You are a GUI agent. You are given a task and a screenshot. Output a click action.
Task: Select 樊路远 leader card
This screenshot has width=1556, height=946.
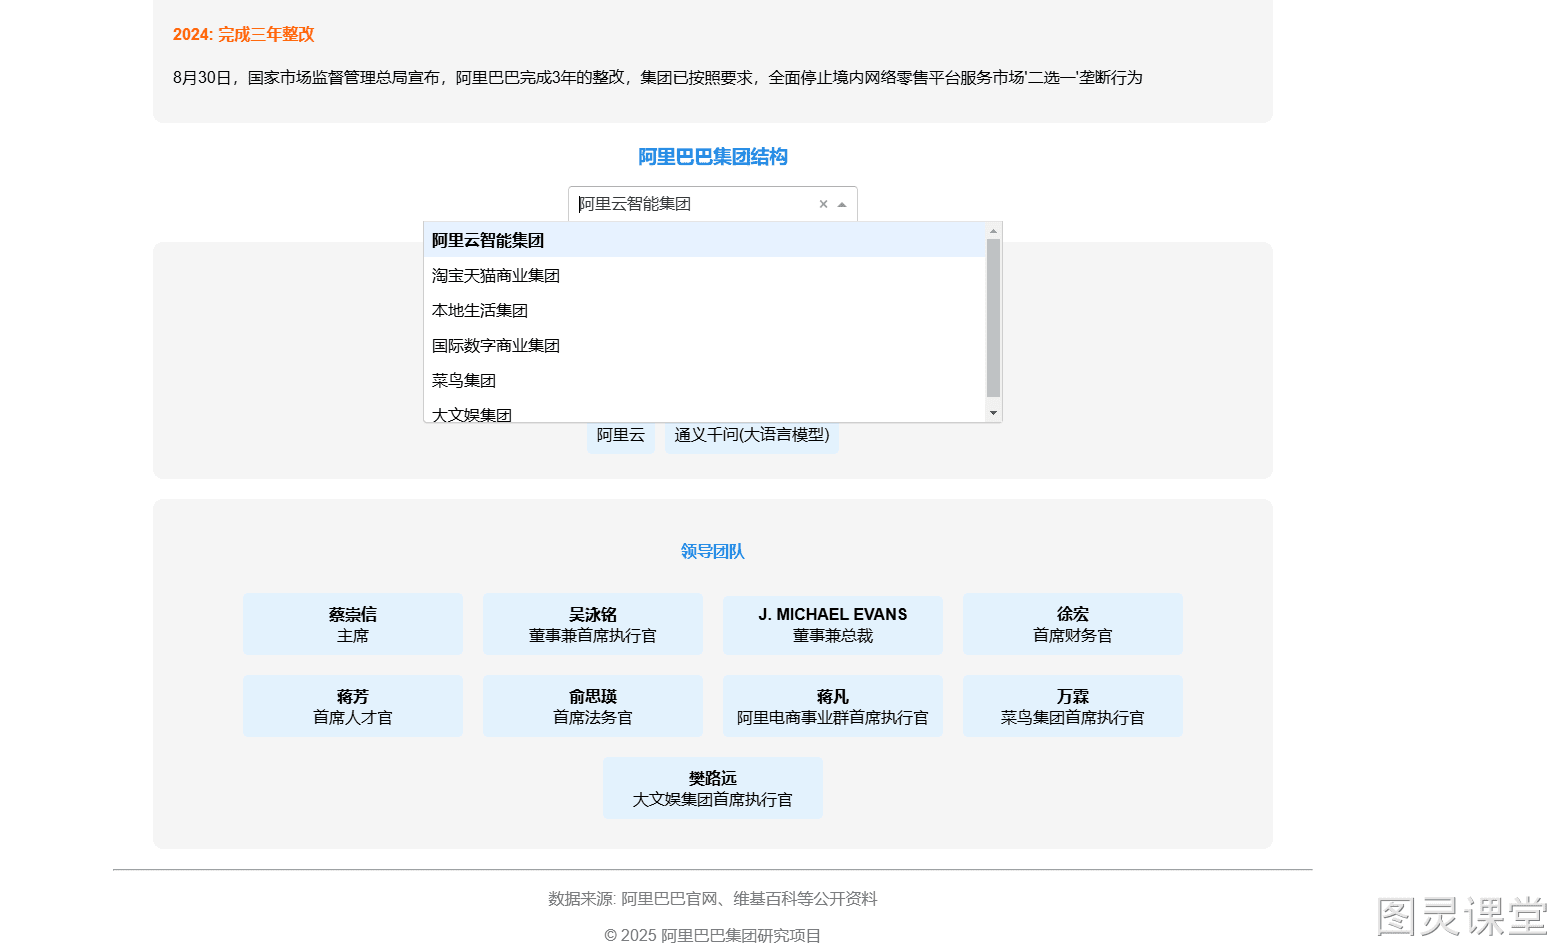(713, 789)
